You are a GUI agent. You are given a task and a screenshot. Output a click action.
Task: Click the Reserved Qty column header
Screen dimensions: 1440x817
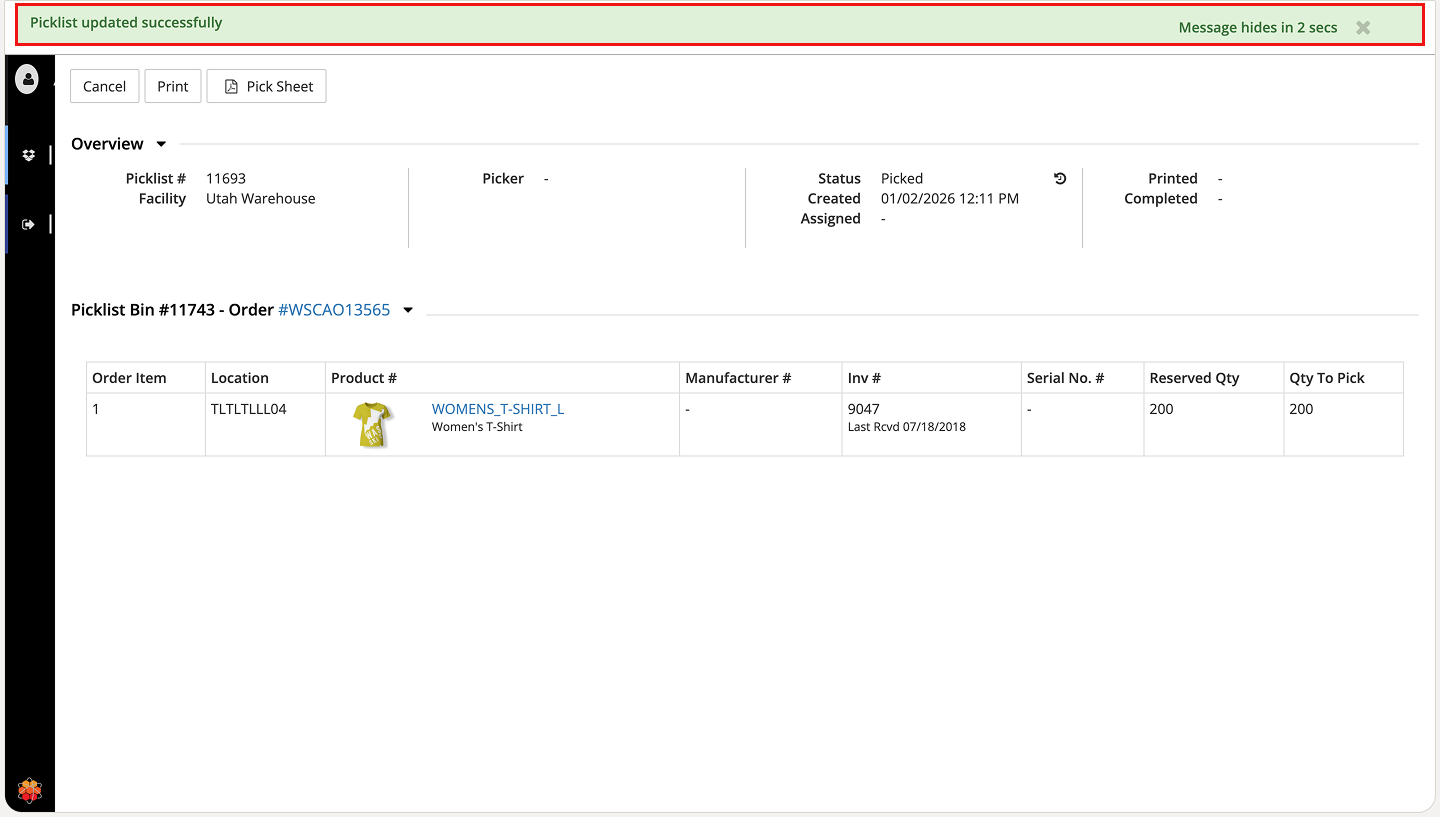pyautogui.click(x=1194, y=378)
